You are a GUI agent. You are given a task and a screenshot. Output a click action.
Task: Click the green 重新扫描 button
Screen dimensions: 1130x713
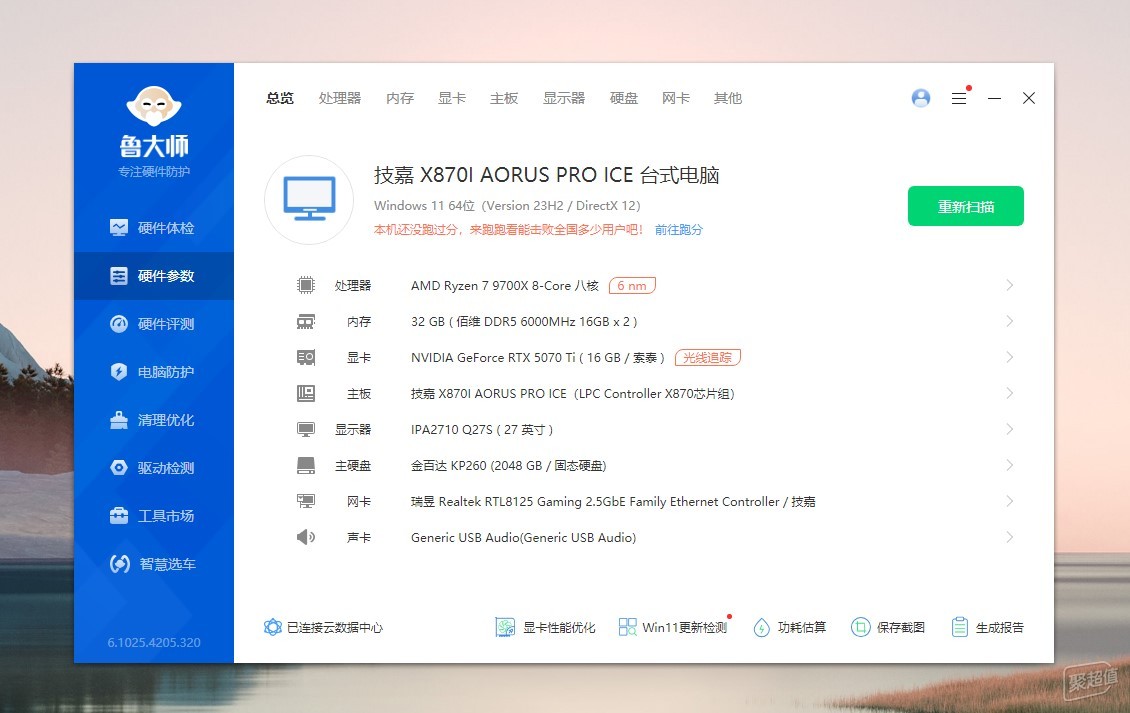[966, 206]
